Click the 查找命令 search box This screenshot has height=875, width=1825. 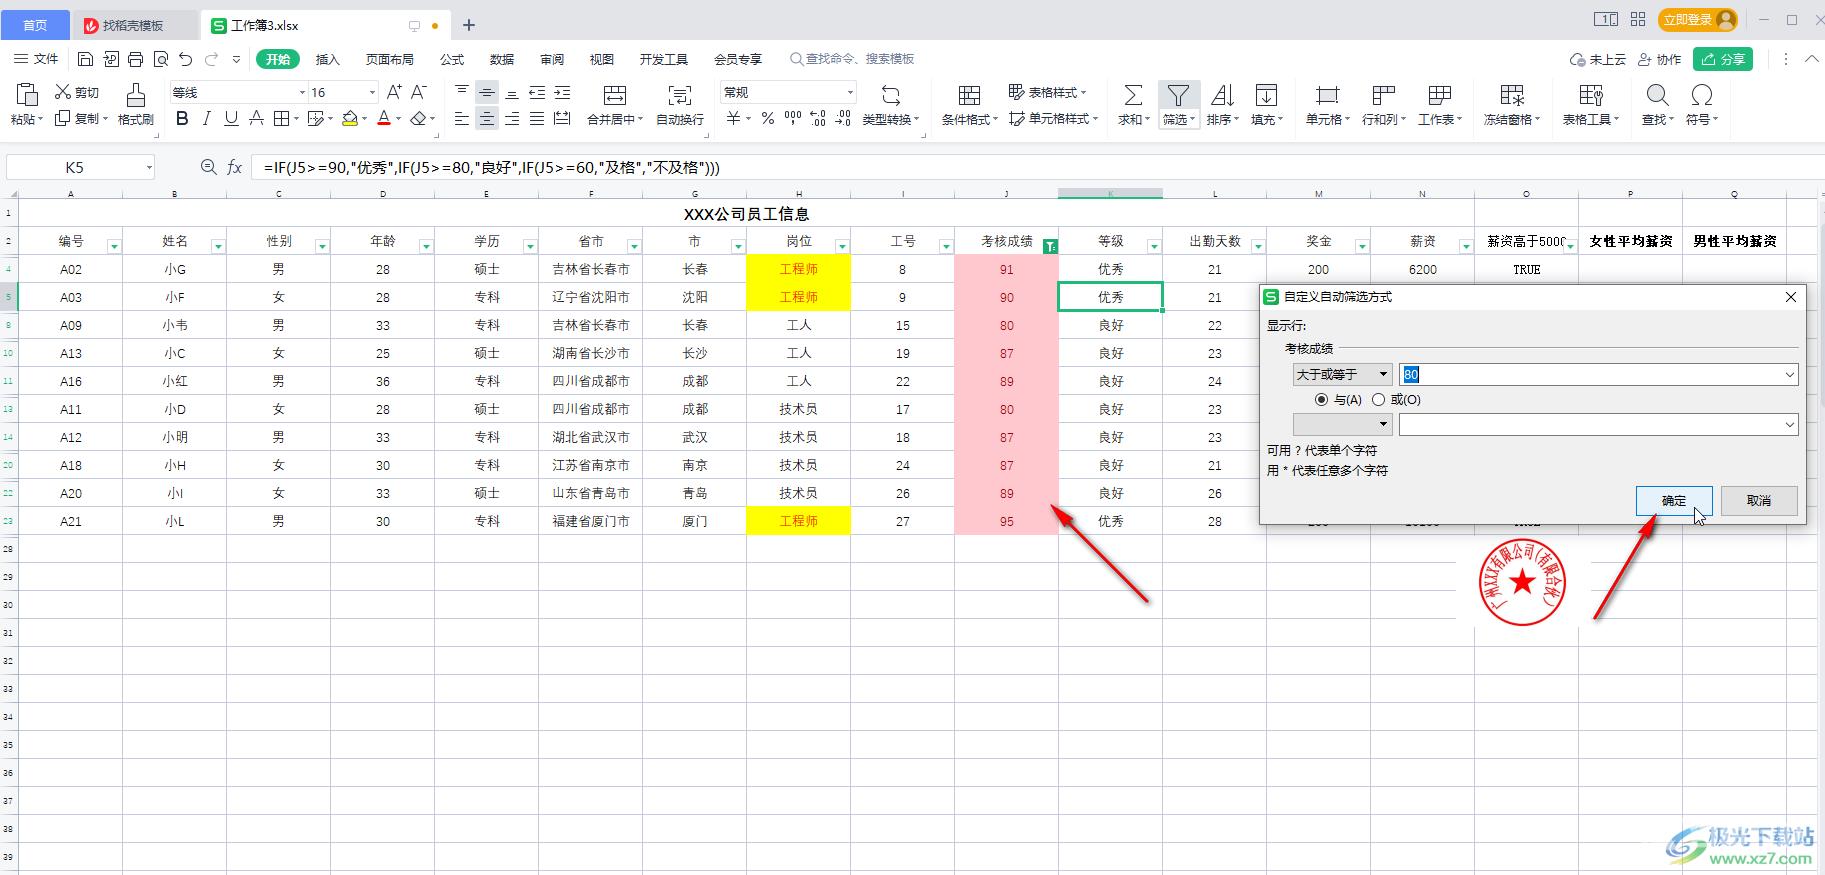coord(852,59)
